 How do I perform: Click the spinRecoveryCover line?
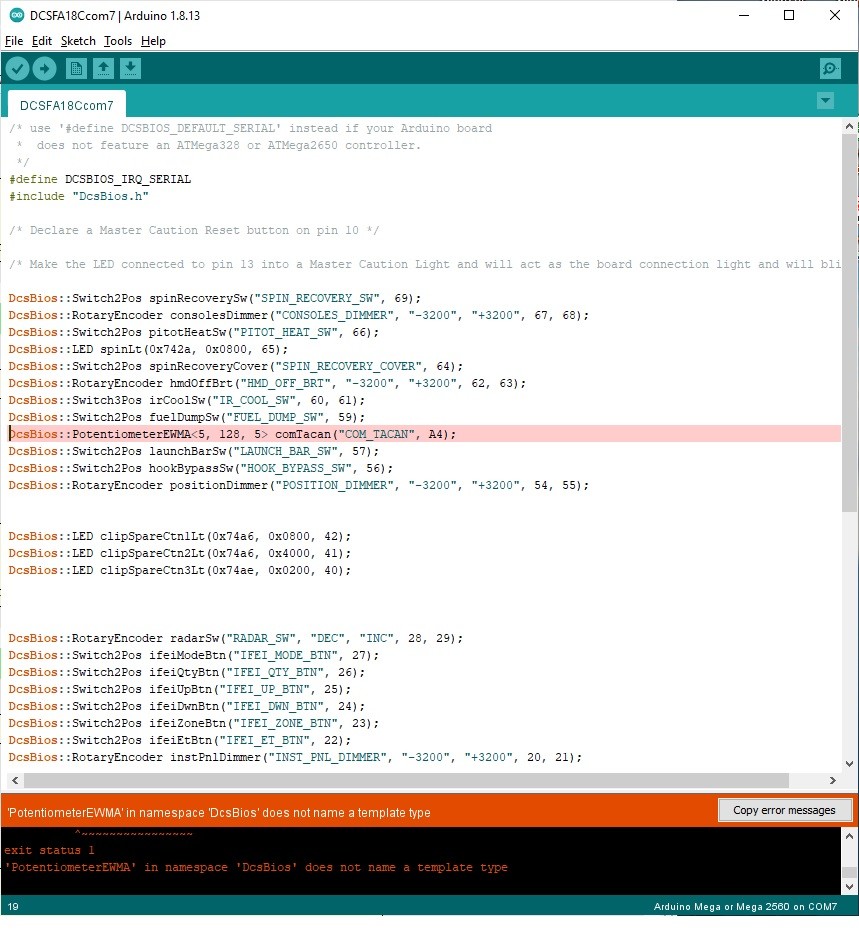point(236,366)
